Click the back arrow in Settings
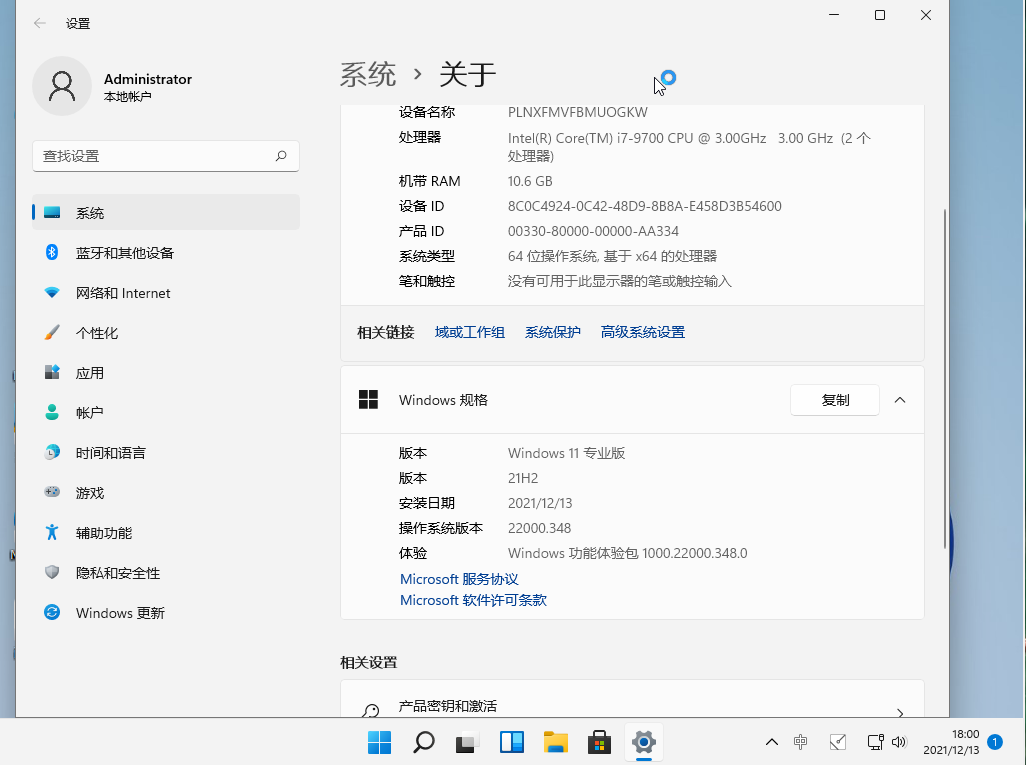This screenshot has height=765, width=1026. click(40, 23)
